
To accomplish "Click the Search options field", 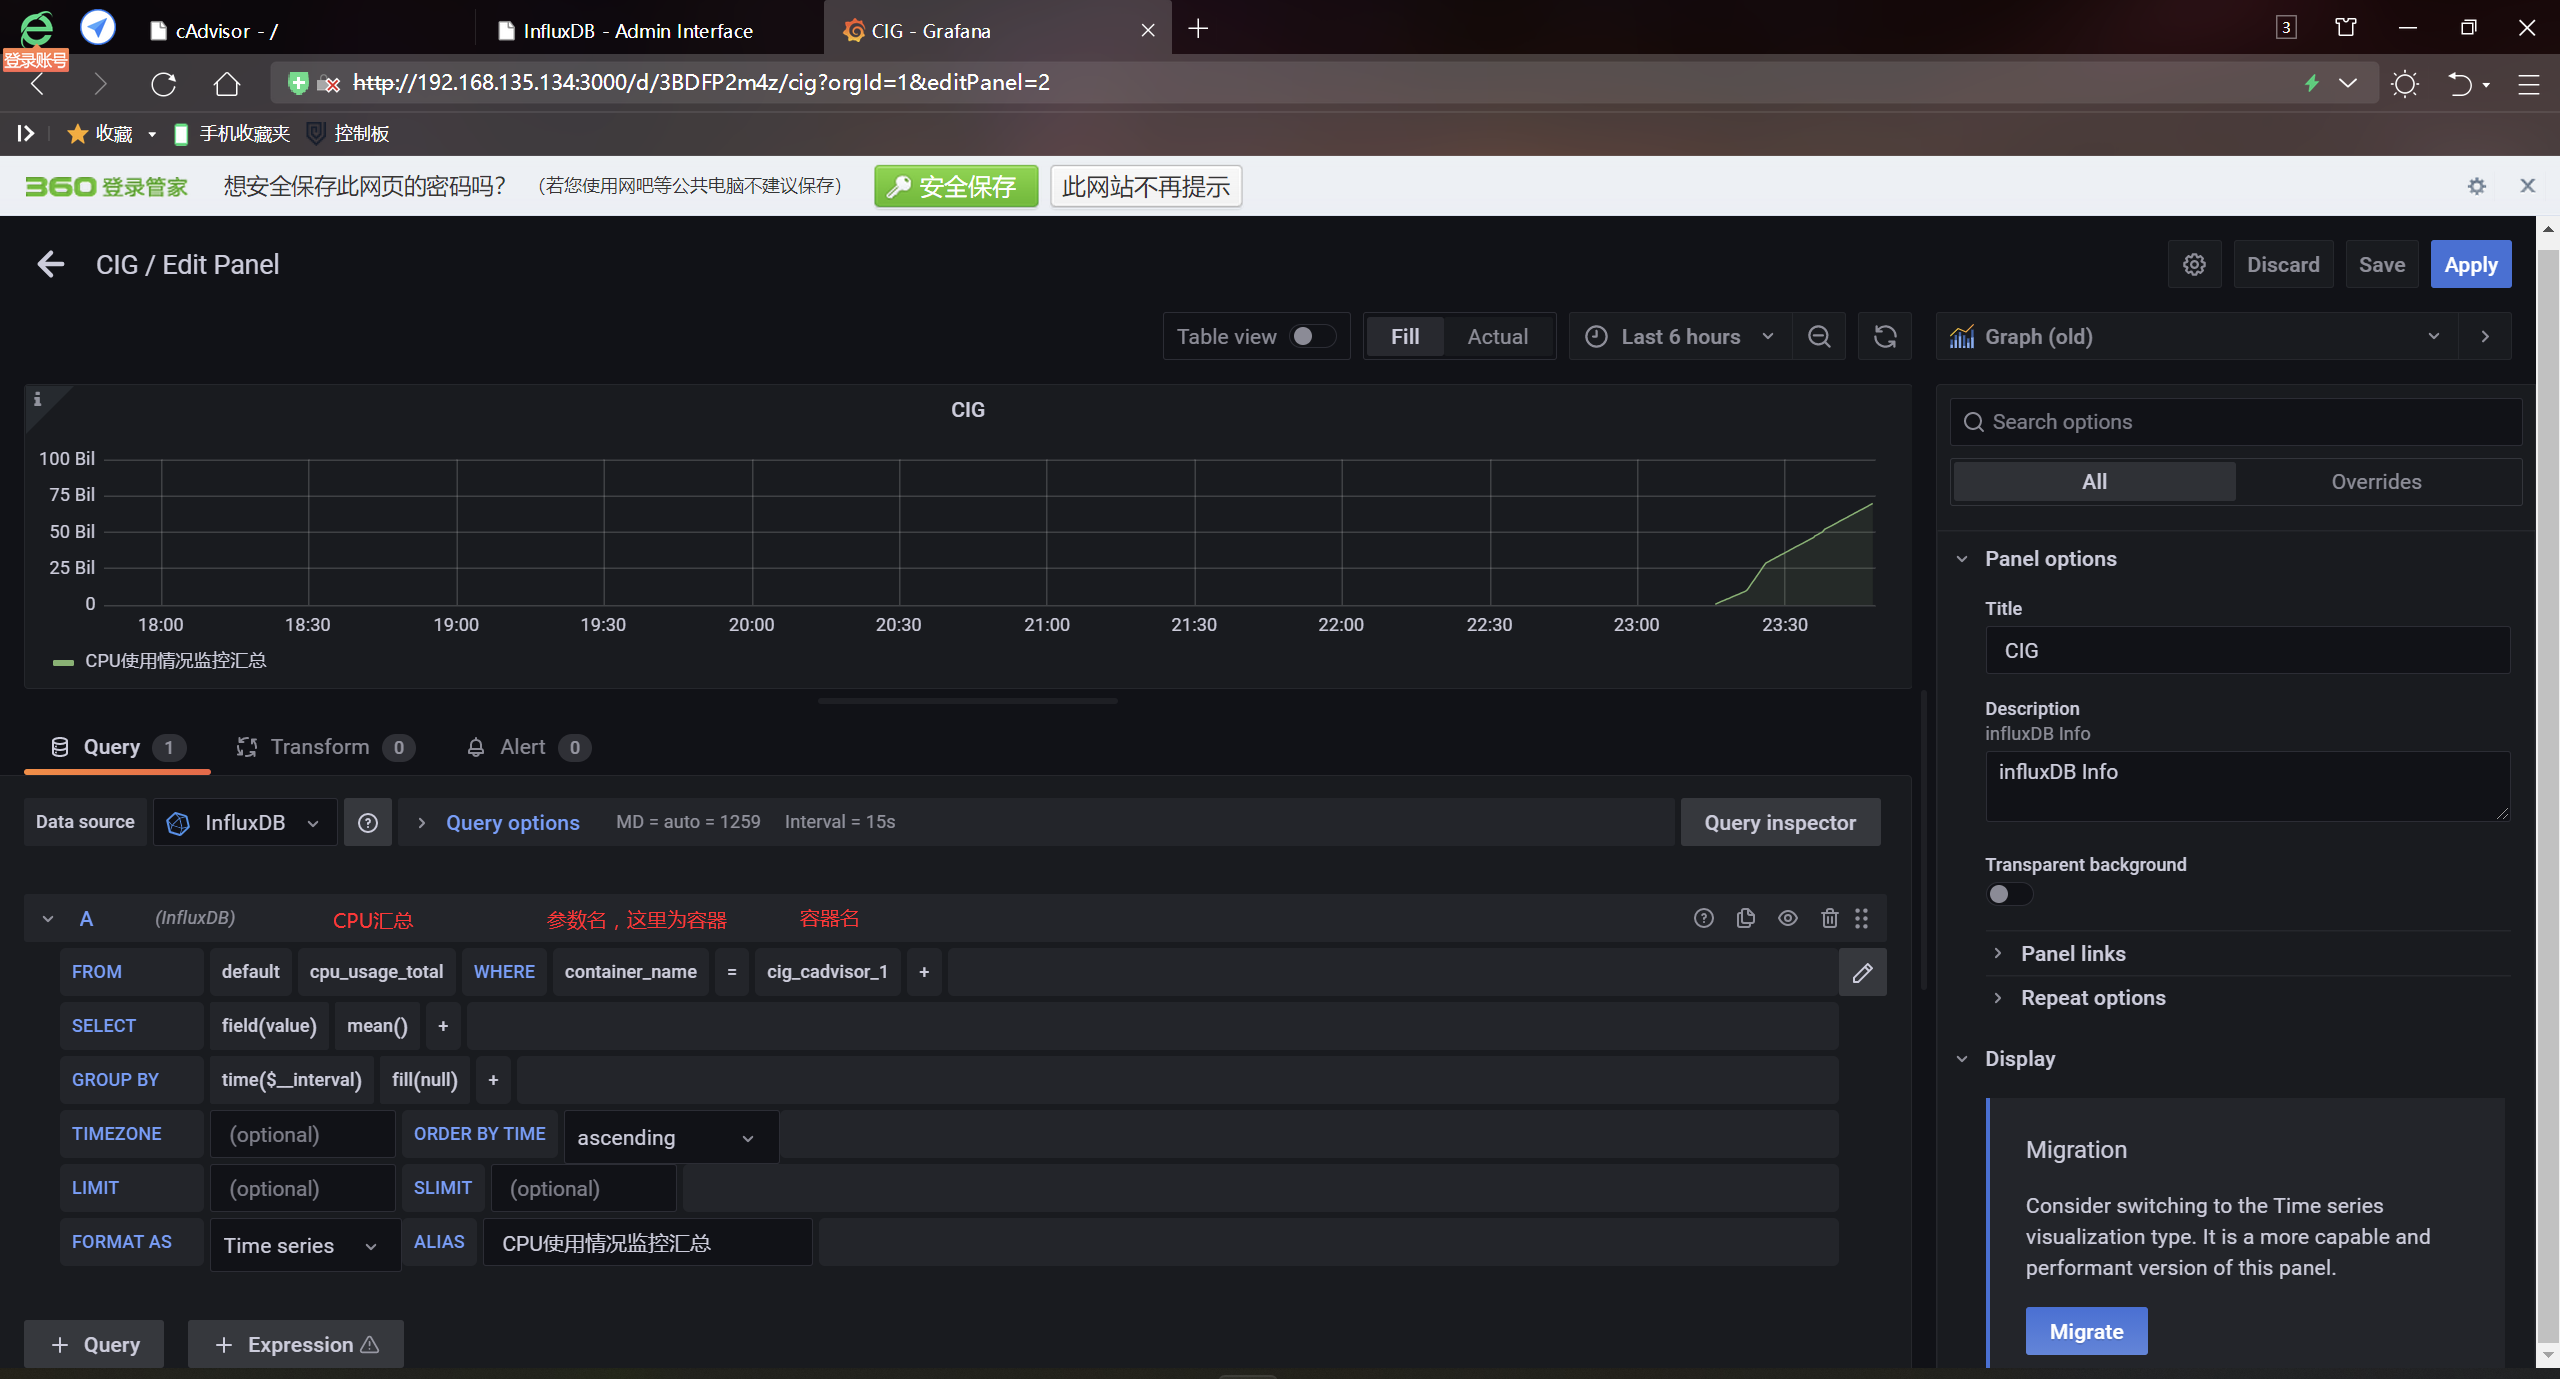I will pos(2236,422).
